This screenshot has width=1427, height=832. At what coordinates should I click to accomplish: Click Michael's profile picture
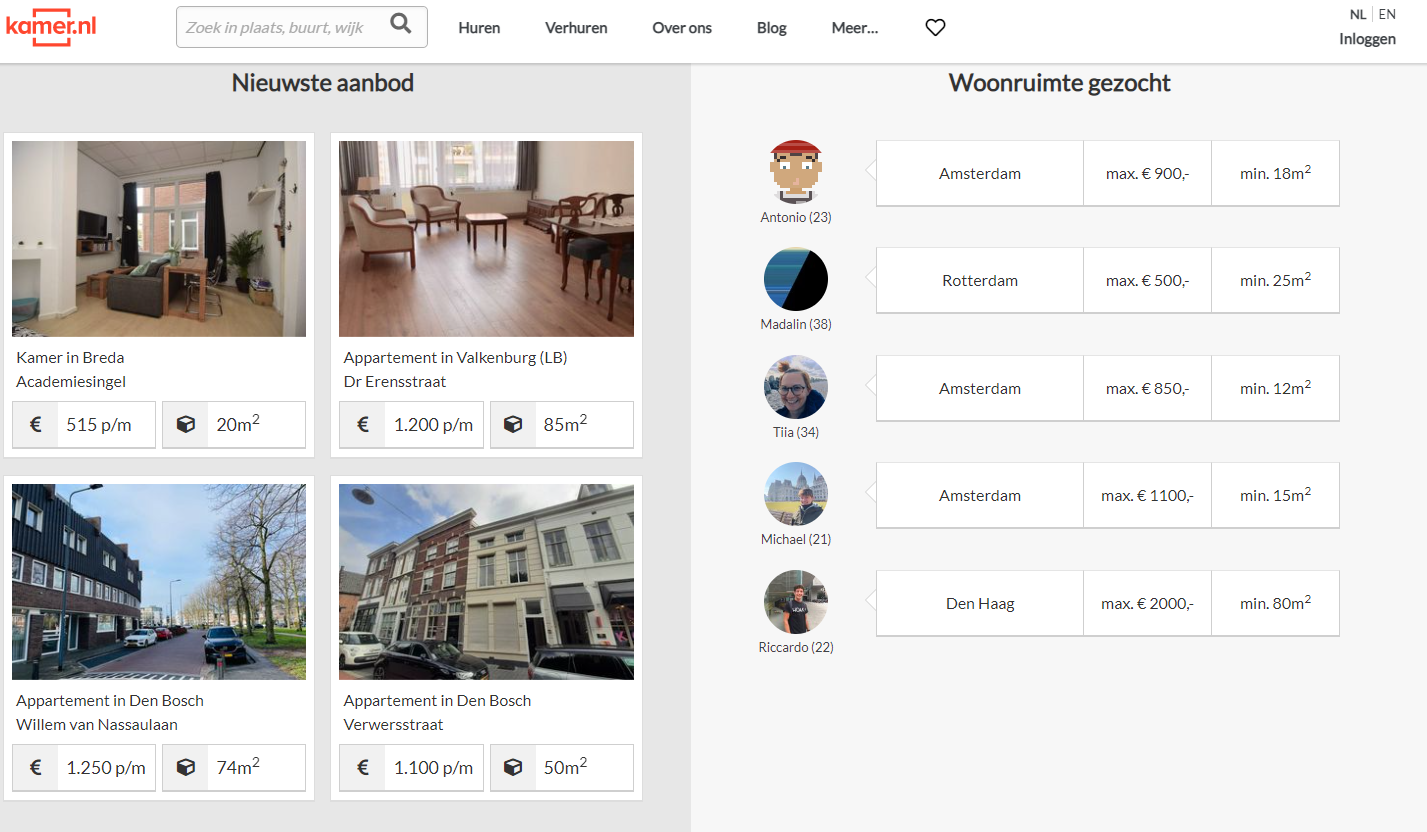[x=795, y=494]
